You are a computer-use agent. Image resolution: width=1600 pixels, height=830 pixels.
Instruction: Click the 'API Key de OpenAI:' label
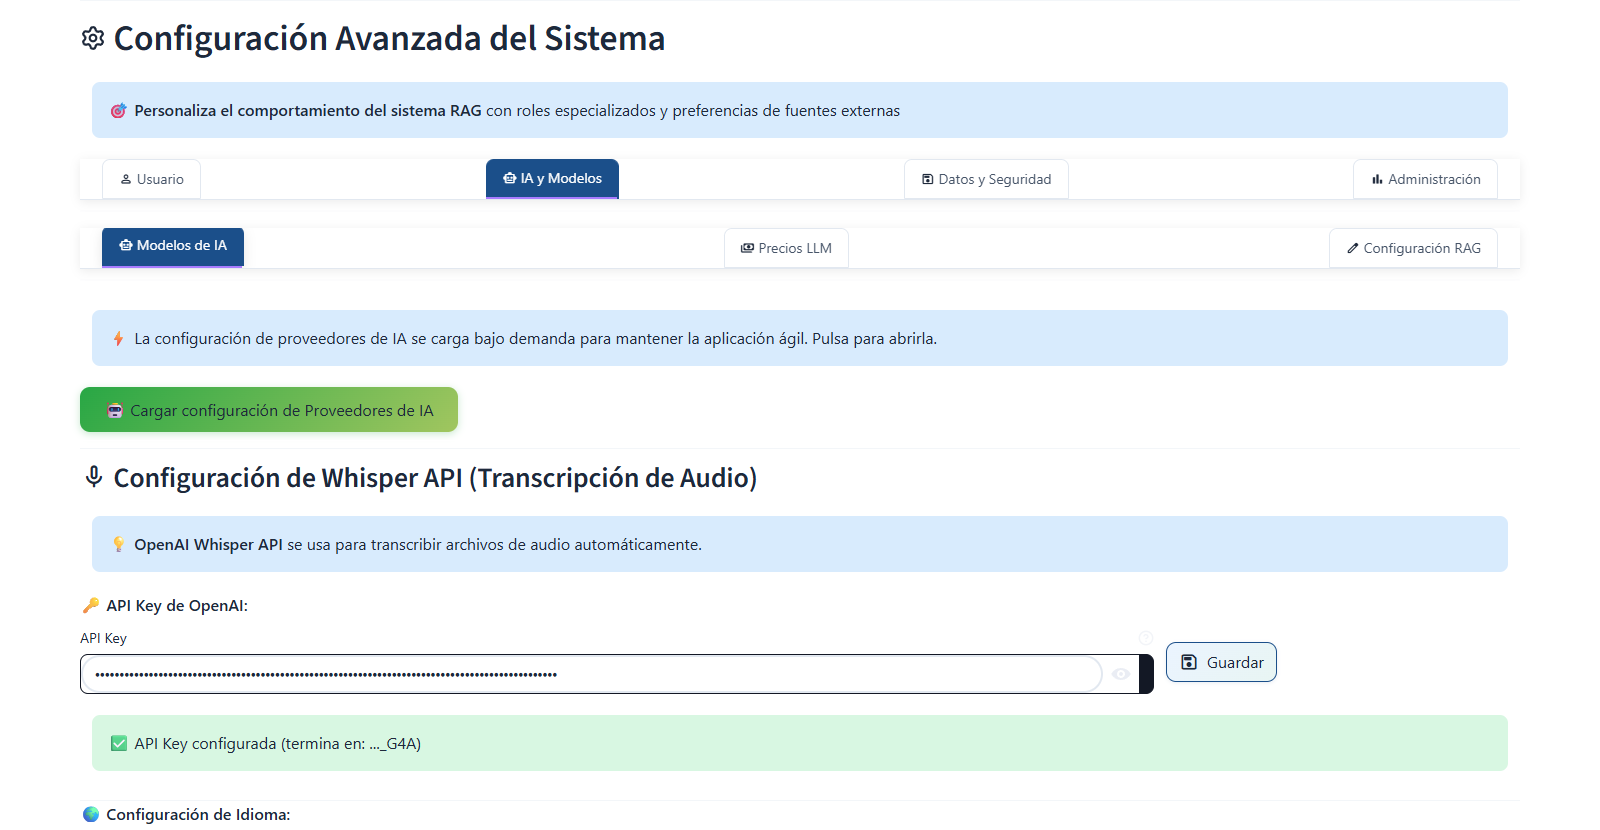tap(177, 605)
